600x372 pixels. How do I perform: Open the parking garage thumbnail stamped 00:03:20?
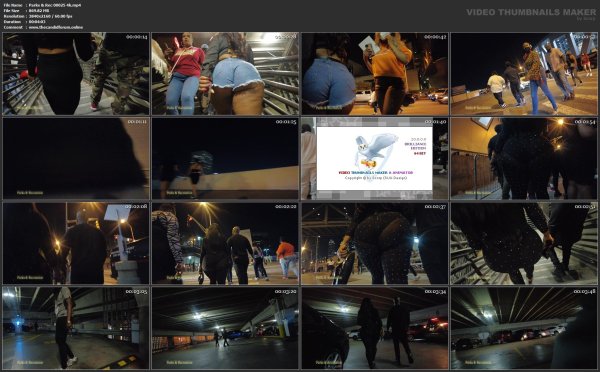(x=225, y=328)
